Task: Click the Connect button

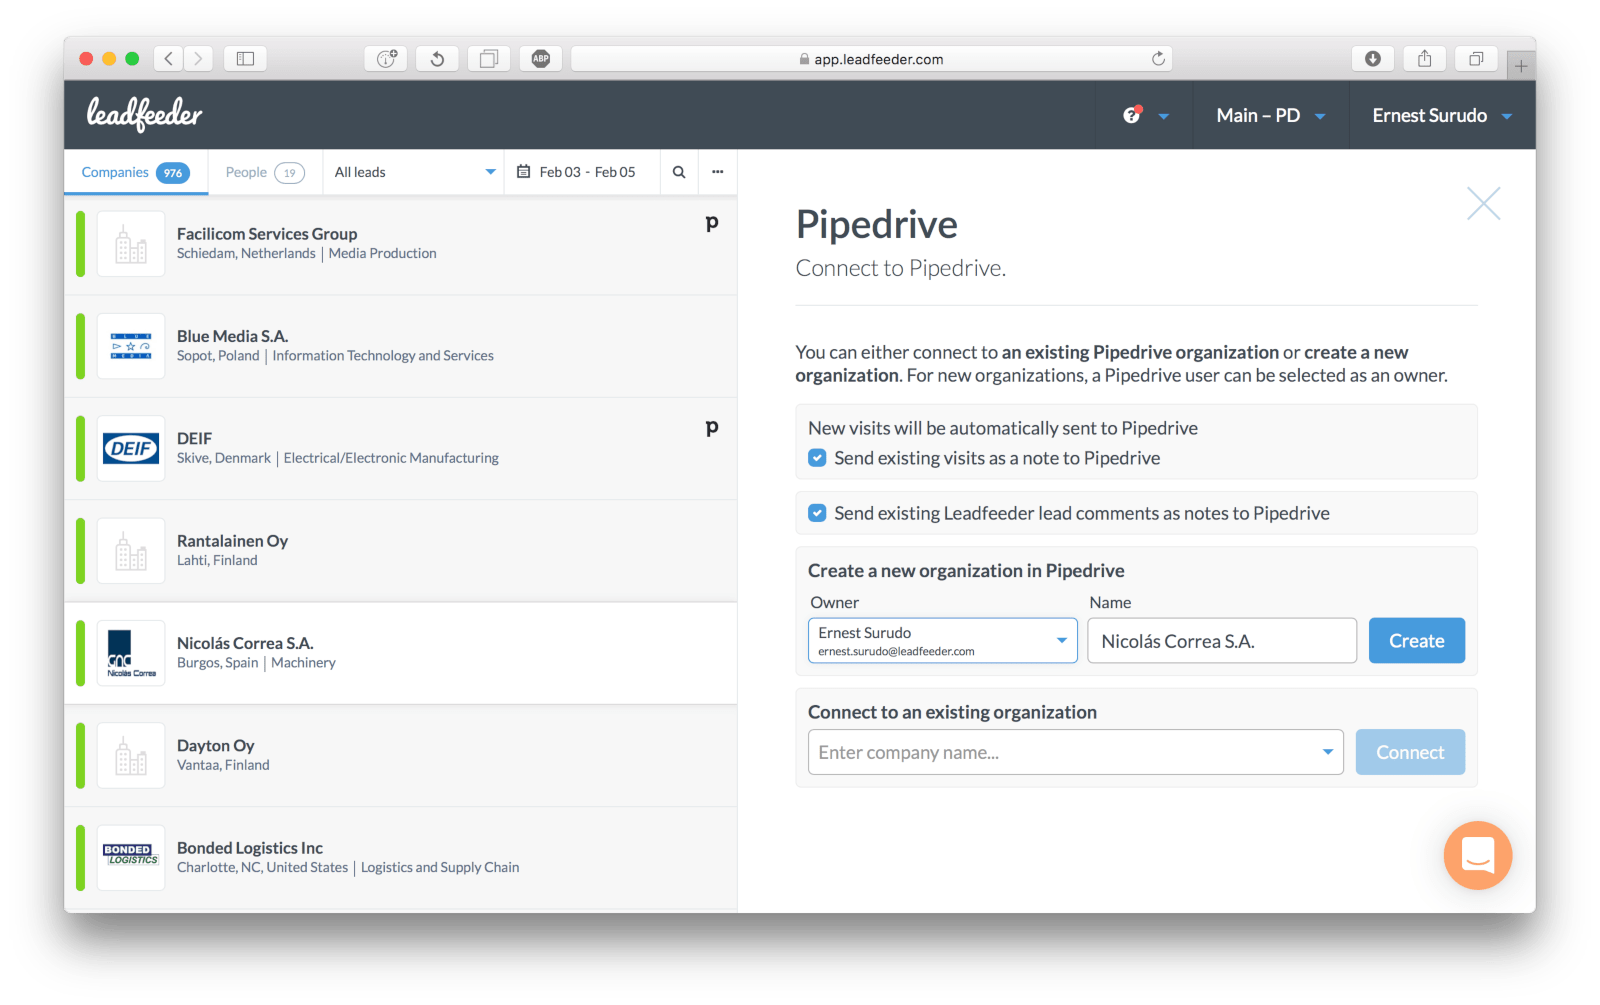Action: (x=1409, y=752)
